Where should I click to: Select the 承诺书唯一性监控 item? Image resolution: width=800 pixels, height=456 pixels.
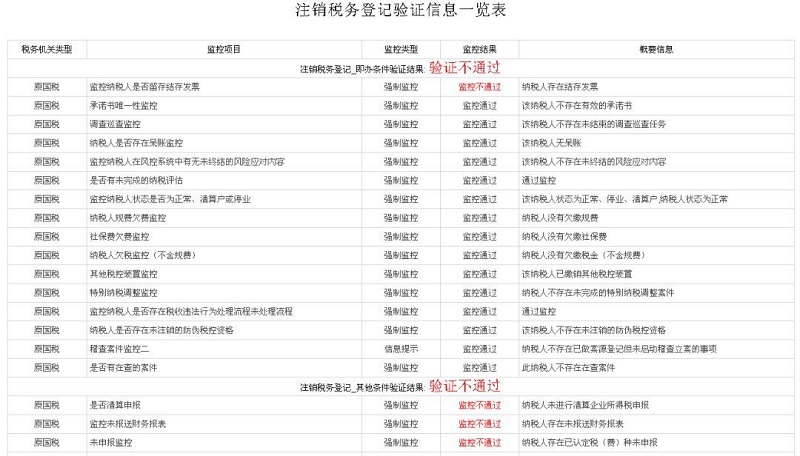point(123,106)
